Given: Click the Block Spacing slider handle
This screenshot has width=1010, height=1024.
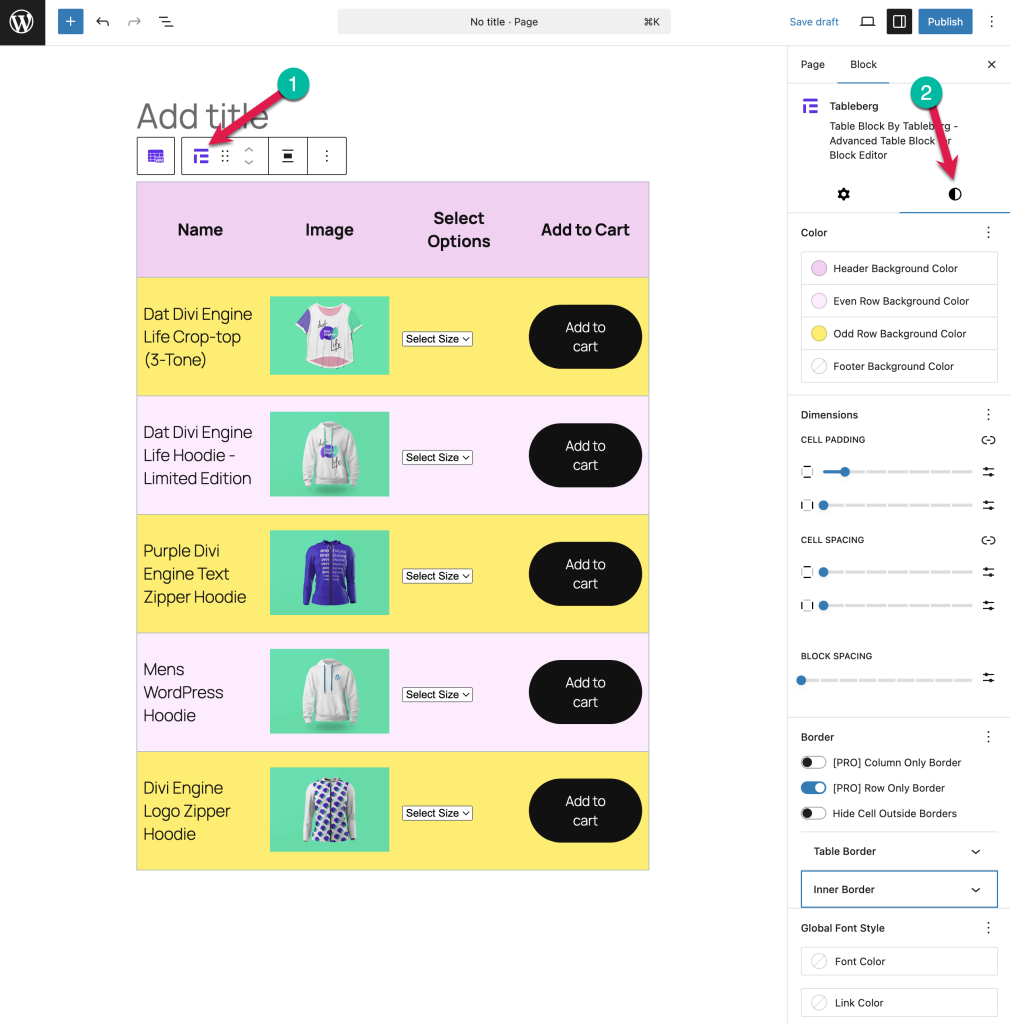Looking at the screenshot, I should click(x=801, y=680).
